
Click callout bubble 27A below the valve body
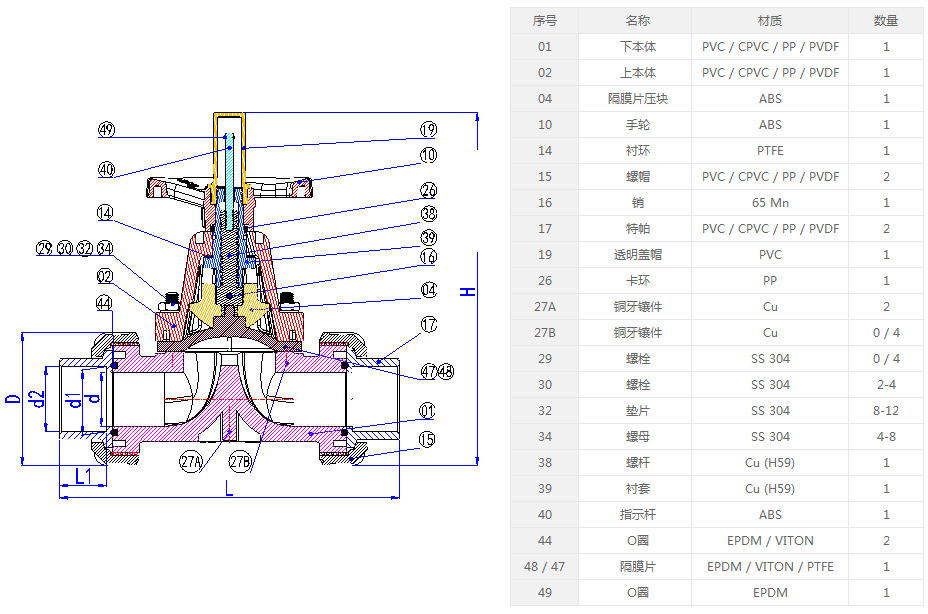191,462
